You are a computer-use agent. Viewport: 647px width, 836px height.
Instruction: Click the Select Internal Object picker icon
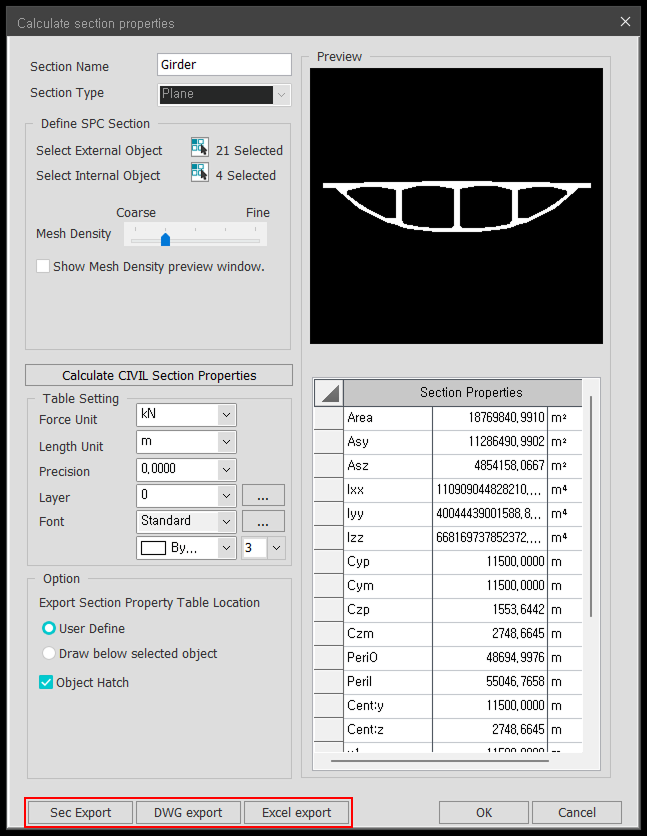click(x=200, y=172)
